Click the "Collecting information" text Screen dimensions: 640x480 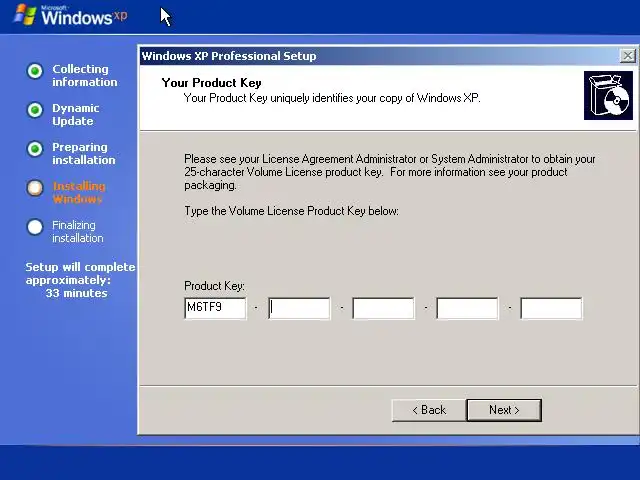[84, 76]
